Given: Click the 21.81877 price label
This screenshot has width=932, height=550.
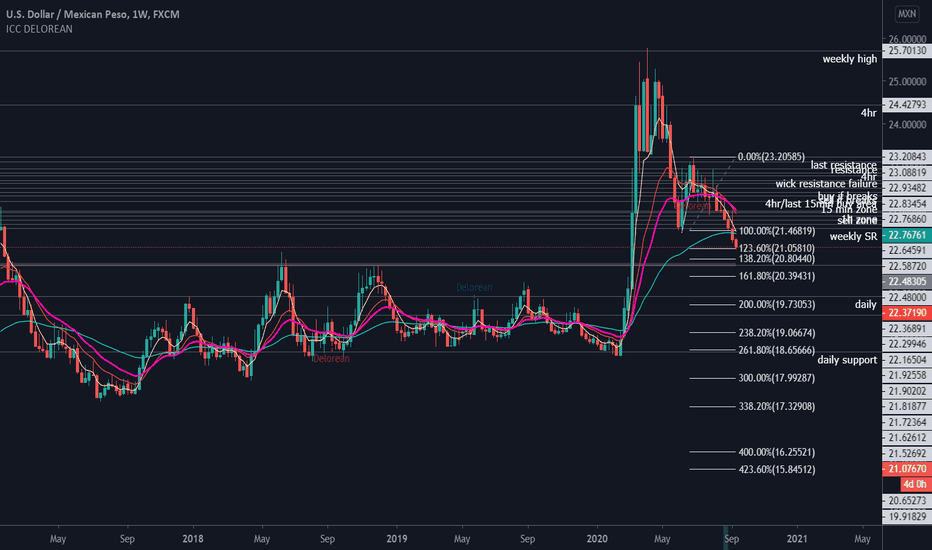Looking at the screenshot, I should click(907, 406).
